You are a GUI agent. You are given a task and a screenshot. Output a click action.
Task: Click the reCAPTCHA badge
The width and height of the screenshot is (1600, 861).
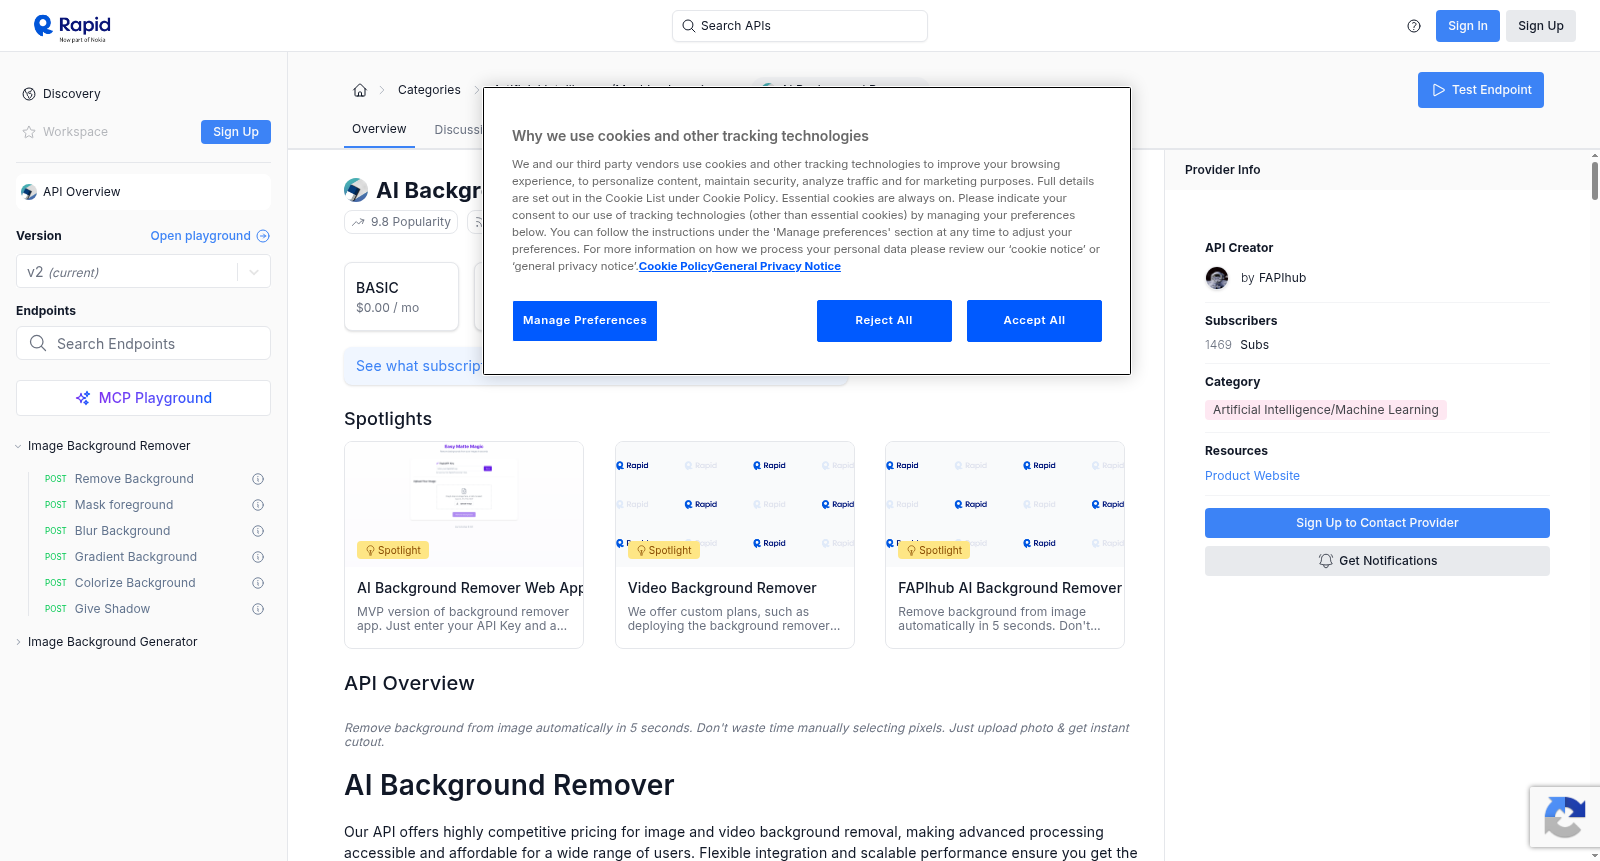(1564, 817)
